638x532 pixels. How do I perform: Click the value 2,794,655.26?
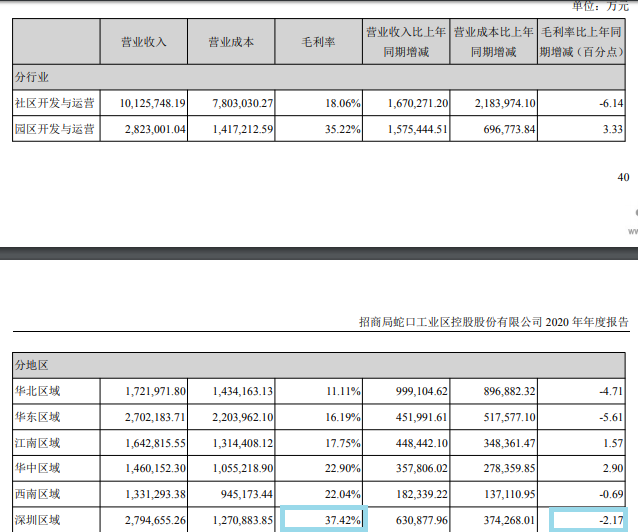point(155,520)
